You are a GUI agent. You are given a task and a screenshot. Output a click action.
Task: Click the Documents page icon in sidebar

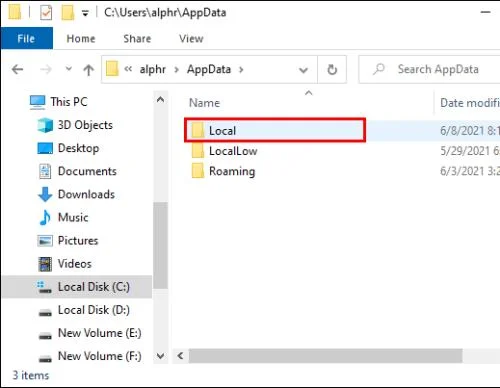(x=45, y=171)
